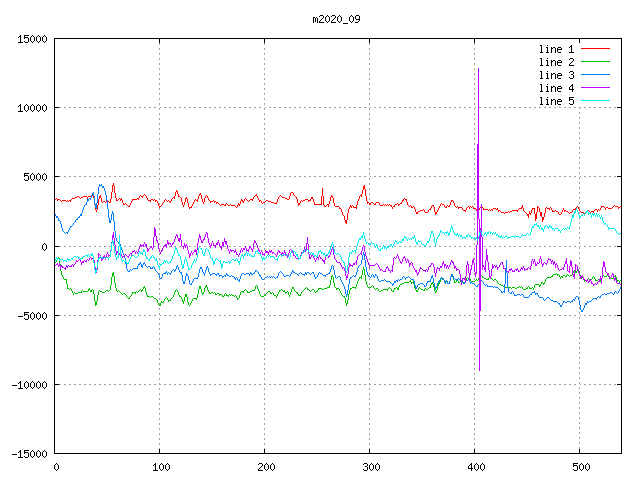640x480 pixels.
Task: Click the red line 1 legend sample
Action: [595, 49]
